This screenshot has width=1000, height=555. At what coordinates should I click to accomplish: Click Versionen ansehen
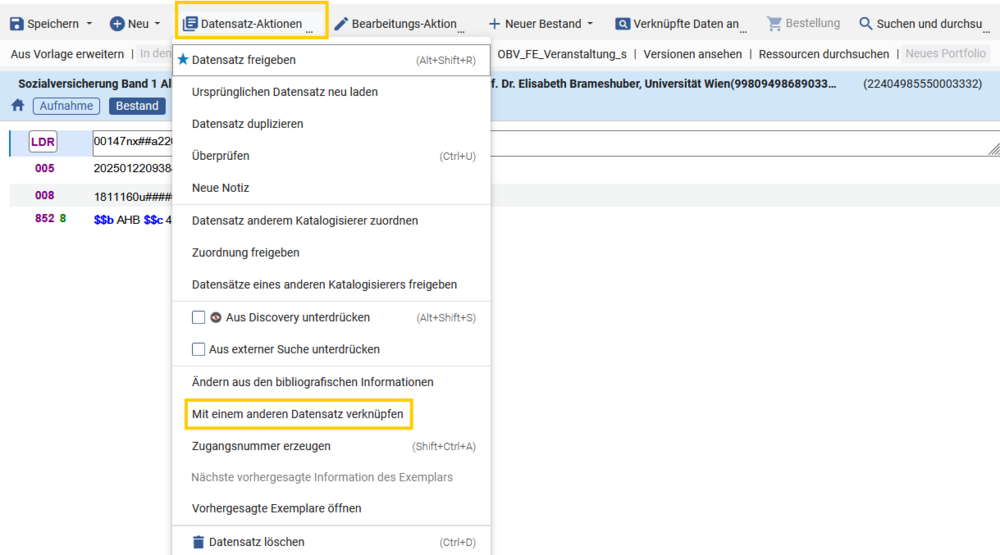coord(693,54)
